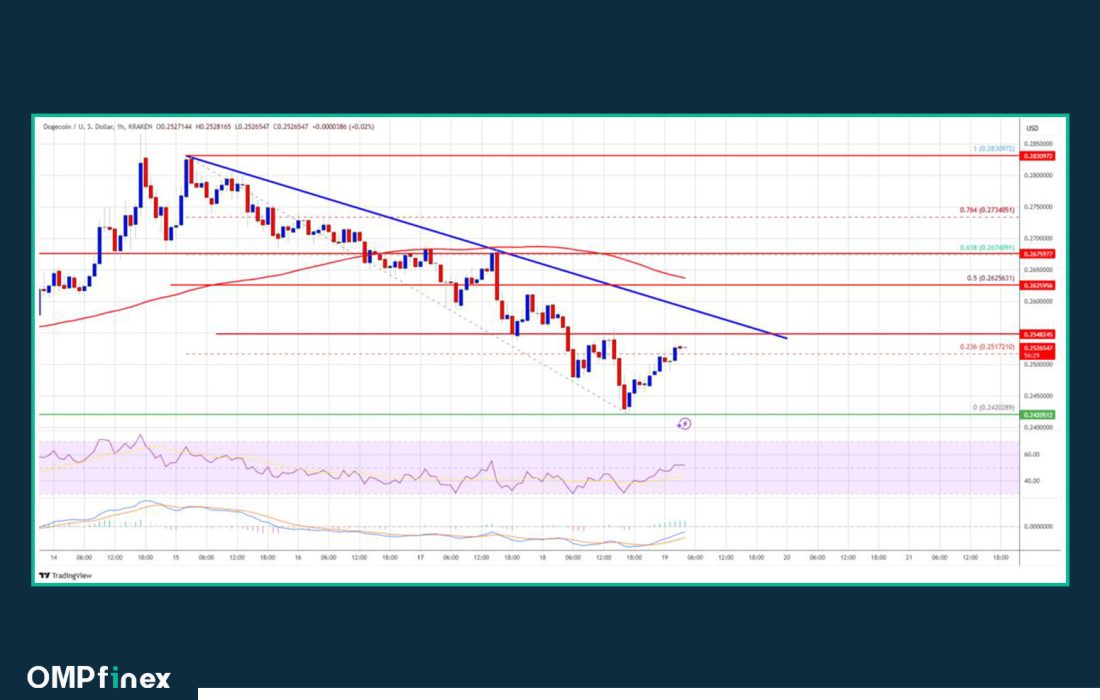Click date 20 on the time axis
The width and height of the screenshot is (1100, 700).
tap(787, 557)
